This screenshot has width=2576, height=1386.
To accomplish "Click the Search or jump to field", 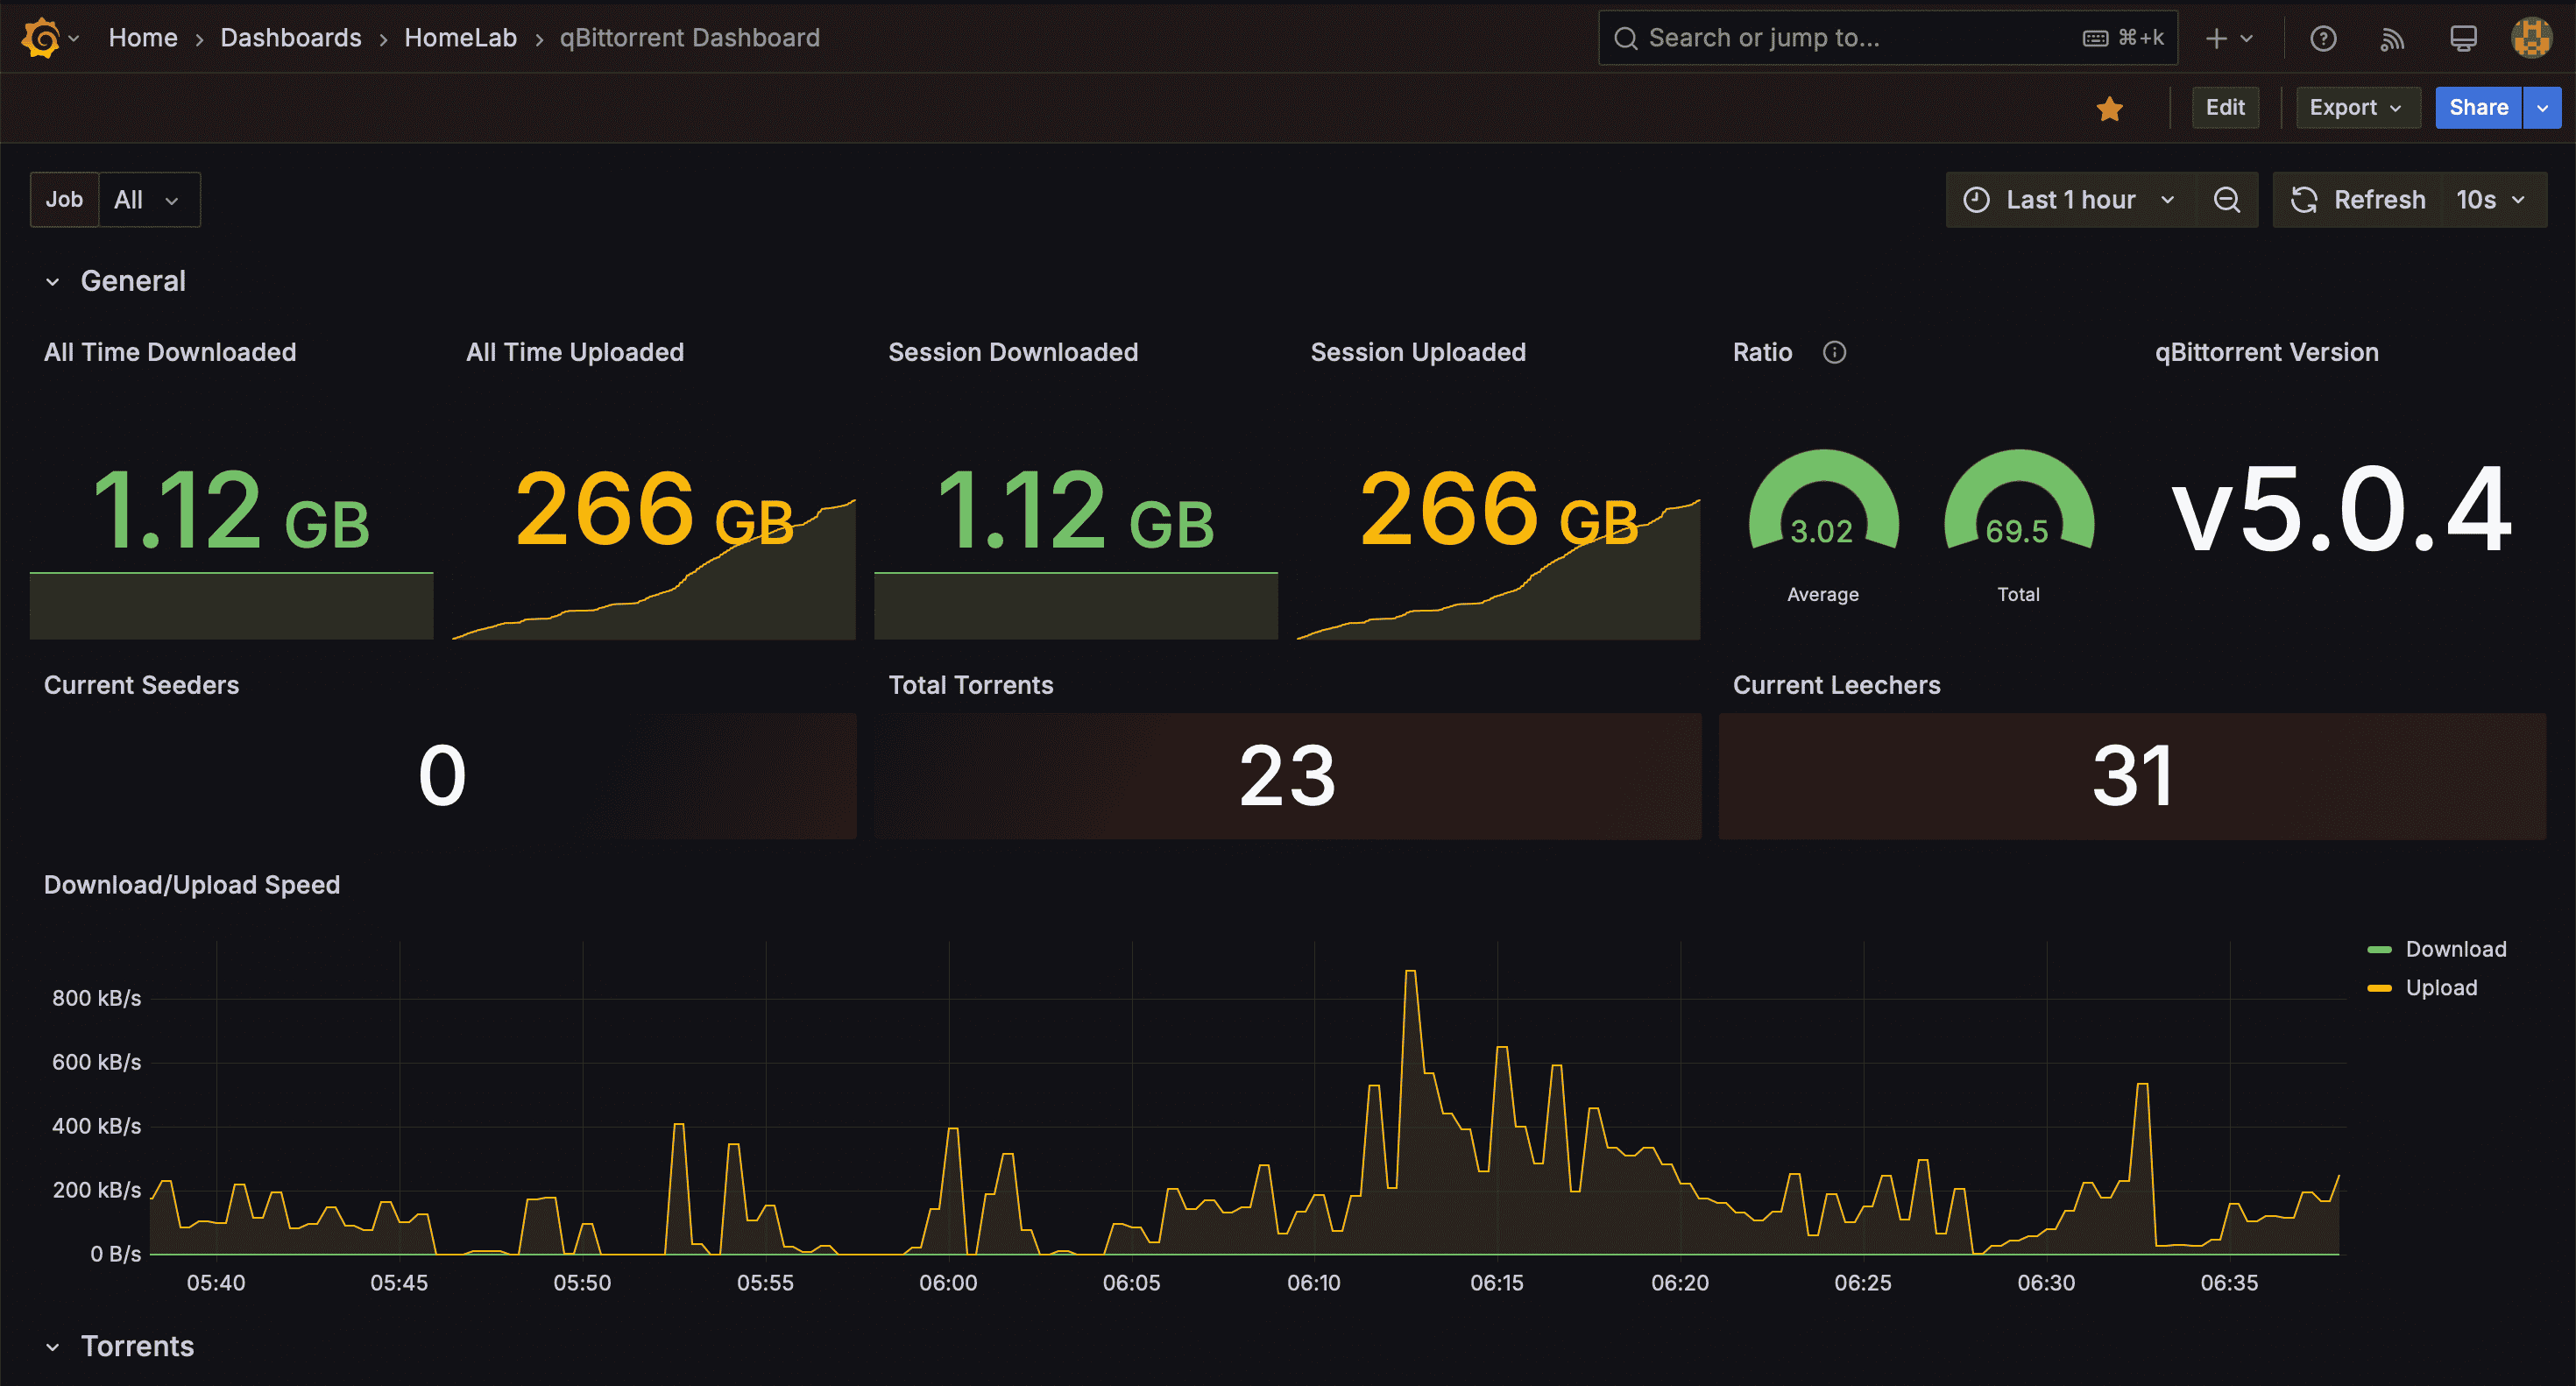I will point(1888,38).
